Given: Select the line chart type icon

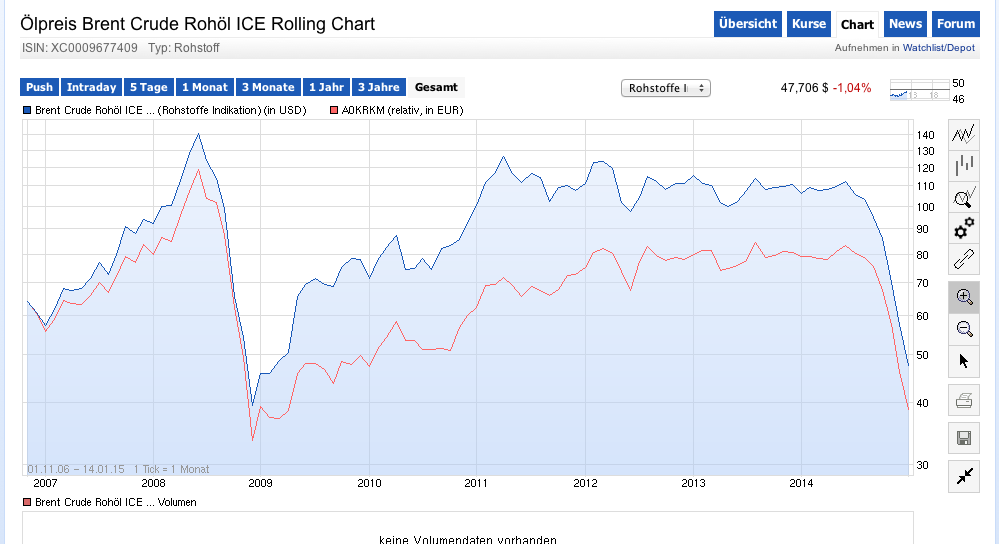Looking at the screenshot, I should pos(964,134).
